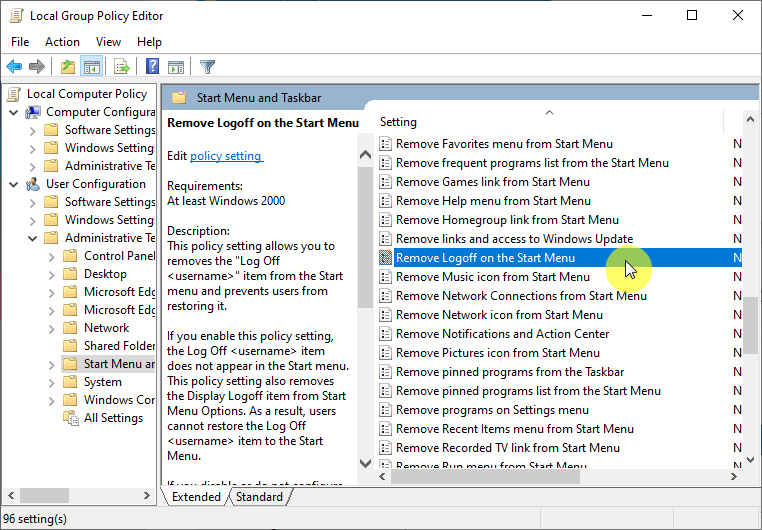Open the View menu
Viewport: 762px width, 530px height.
point(108,42)
